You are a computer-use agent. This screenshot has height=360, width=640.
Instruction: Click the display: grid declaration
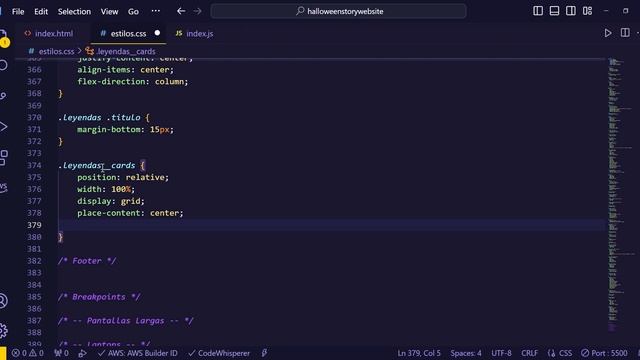tap(111, 201)
